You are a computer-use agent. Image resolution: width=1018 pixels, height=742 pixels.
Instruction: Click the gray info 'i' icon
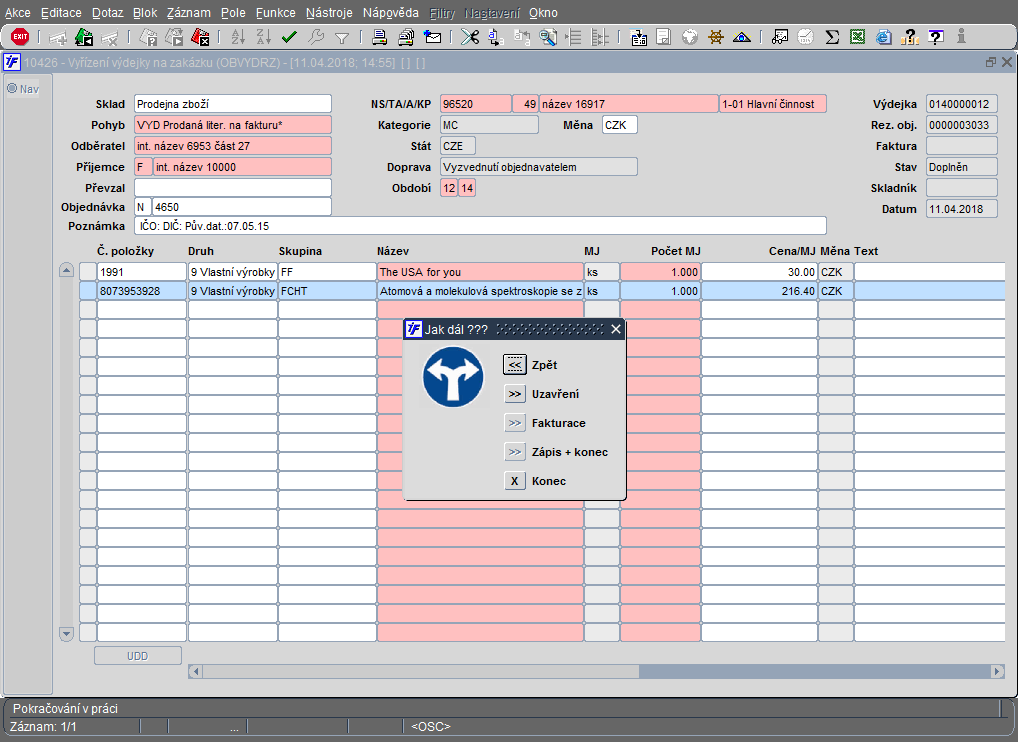coord(962,37)
